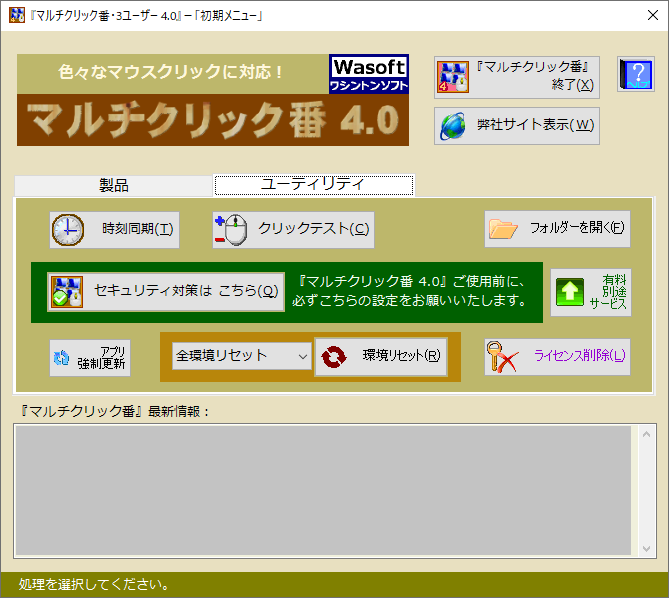This screenshot has width=669, height=598.
Task: Click the アプリ強制更新 refresh icon
Action: click(62, 357)
